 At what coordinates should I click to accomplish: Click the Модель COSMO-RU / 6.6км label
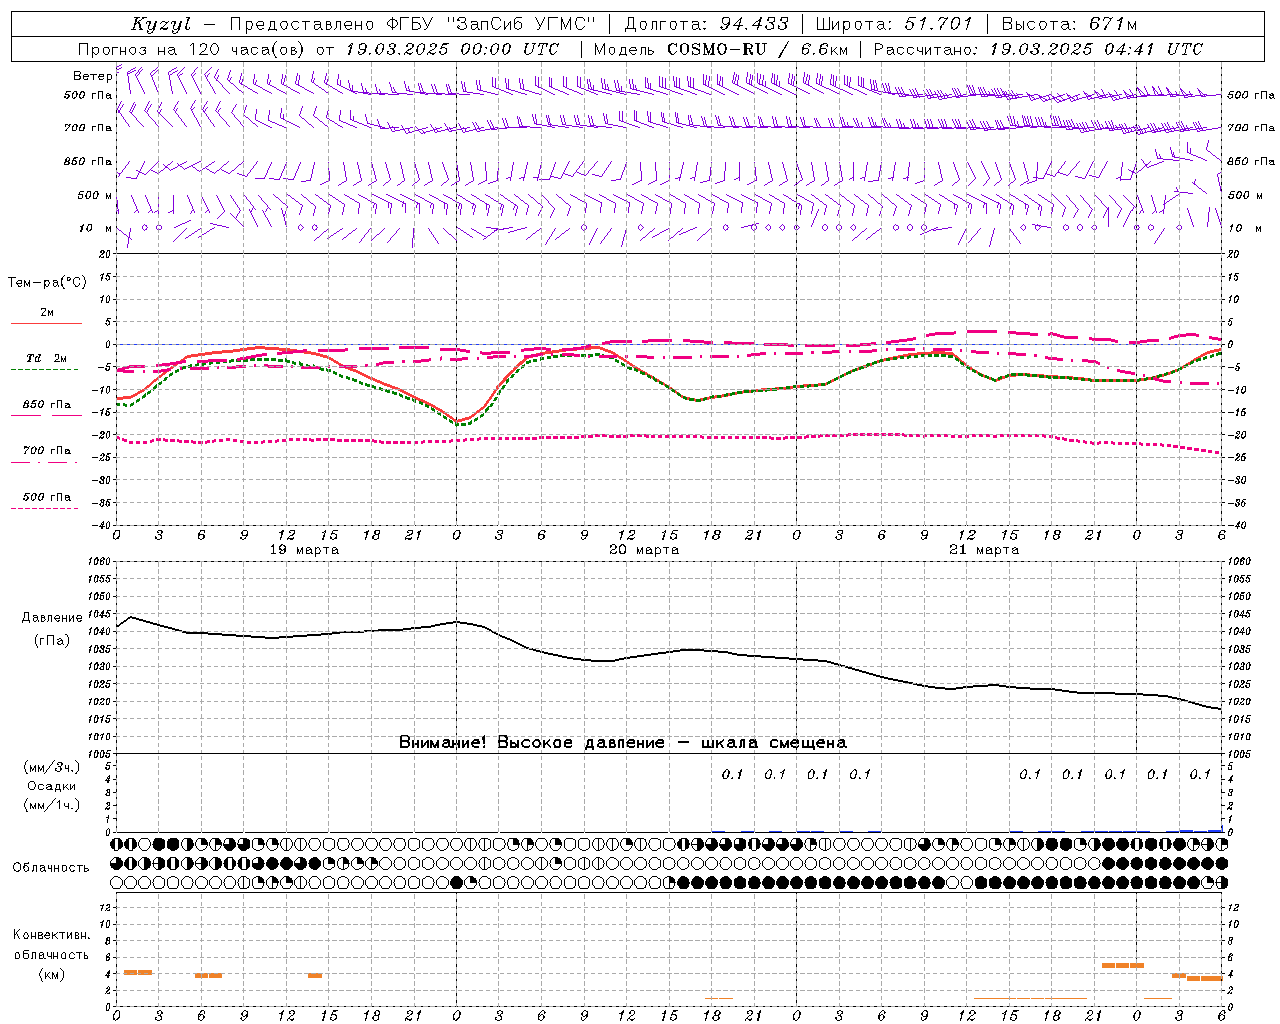click(721, 49)
